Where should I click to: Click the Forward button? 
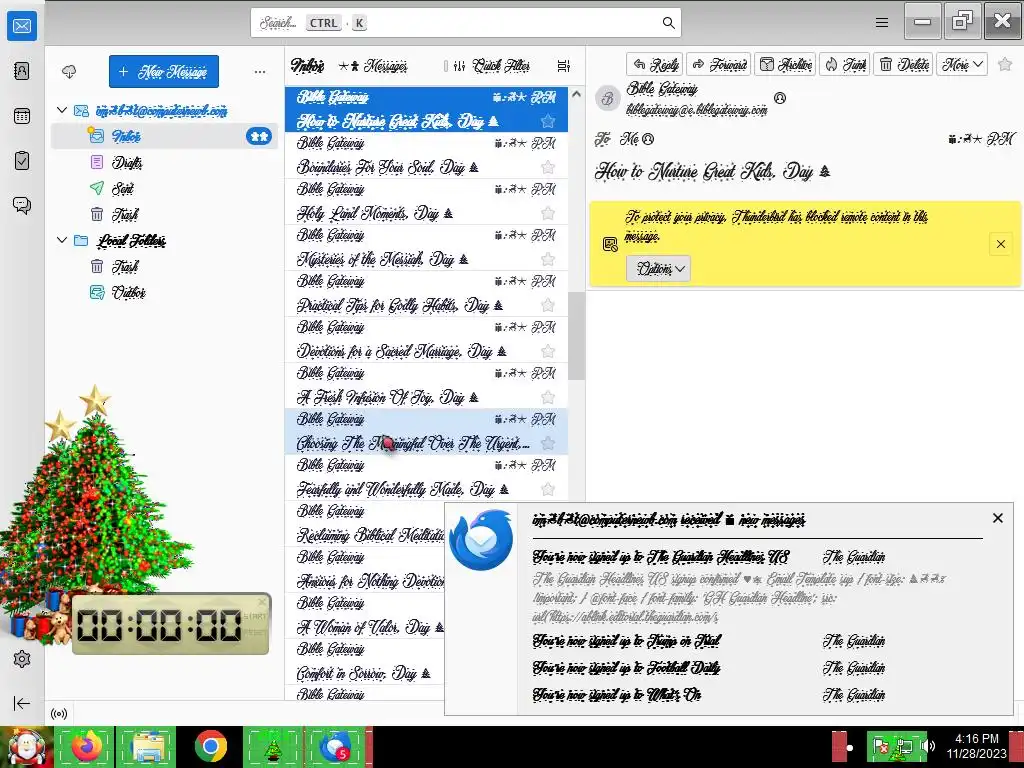718,64
